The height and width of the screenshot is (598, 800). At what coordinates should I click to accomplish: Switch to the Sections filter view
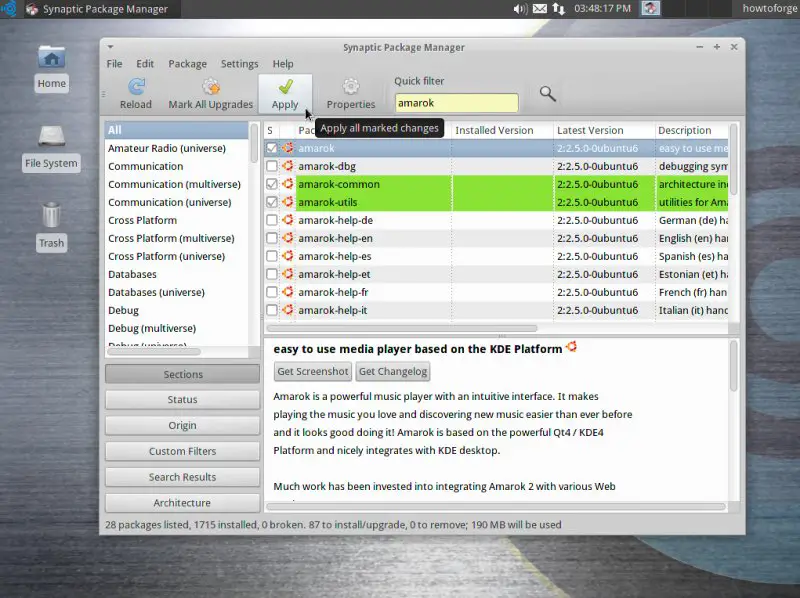pyautogui.click(x=183, y=374)
